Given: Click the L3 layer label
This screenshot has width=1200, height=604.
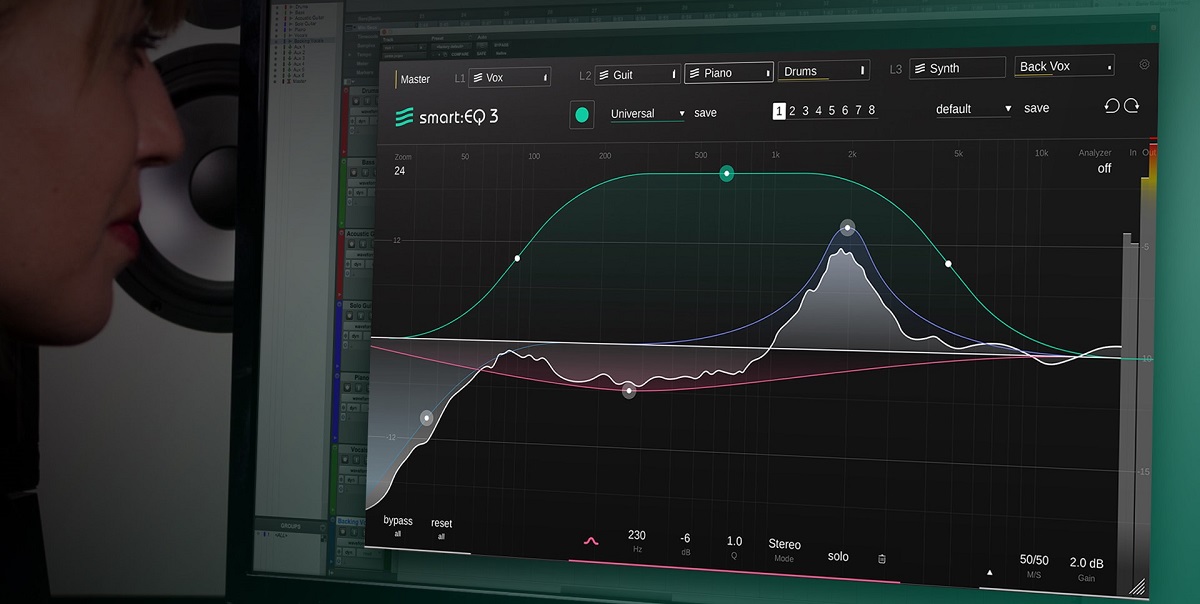Looking at the screenshot, I should 896,69.
